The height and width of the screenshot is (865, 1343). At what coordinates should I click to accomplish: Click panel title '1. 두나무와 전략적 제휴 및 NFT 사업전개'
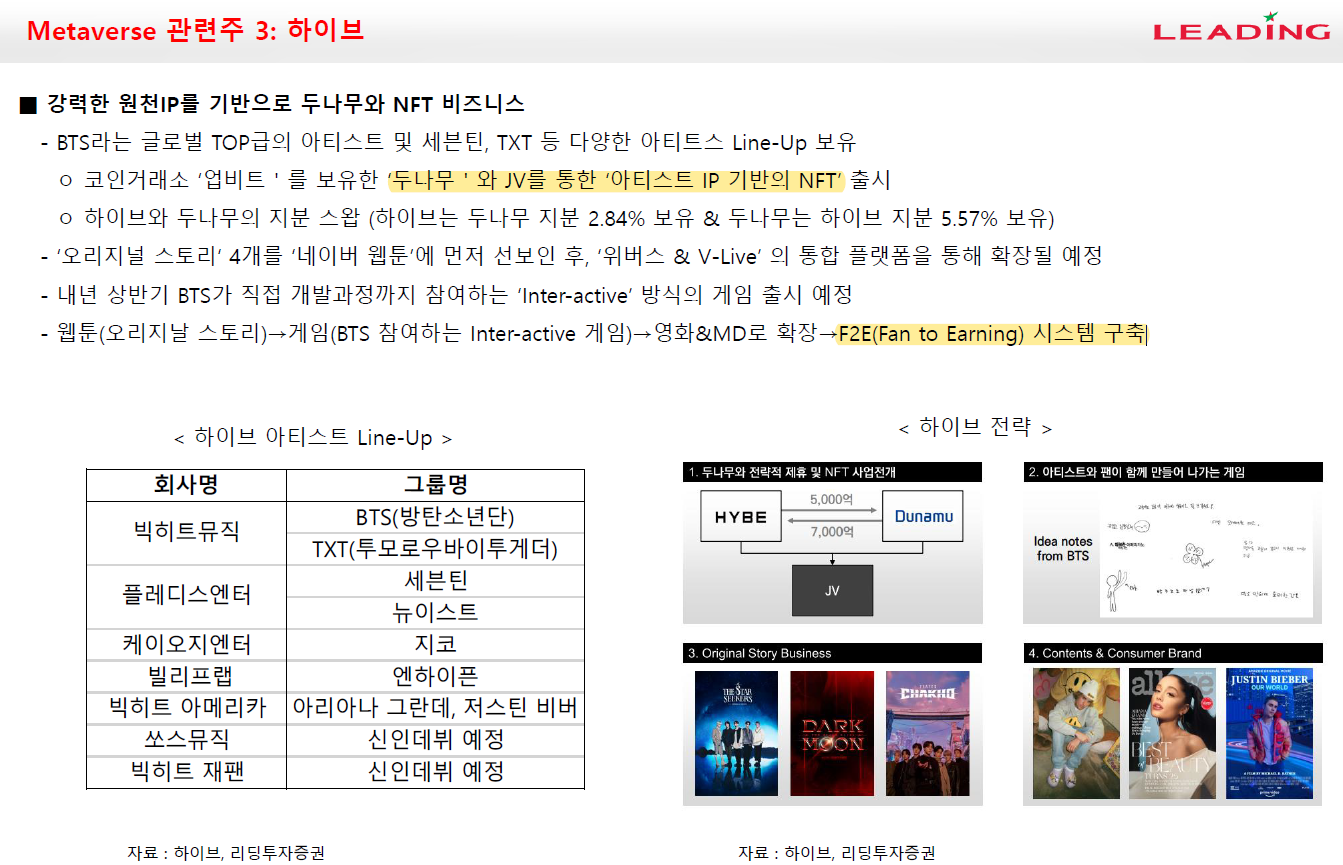[832, 472]
